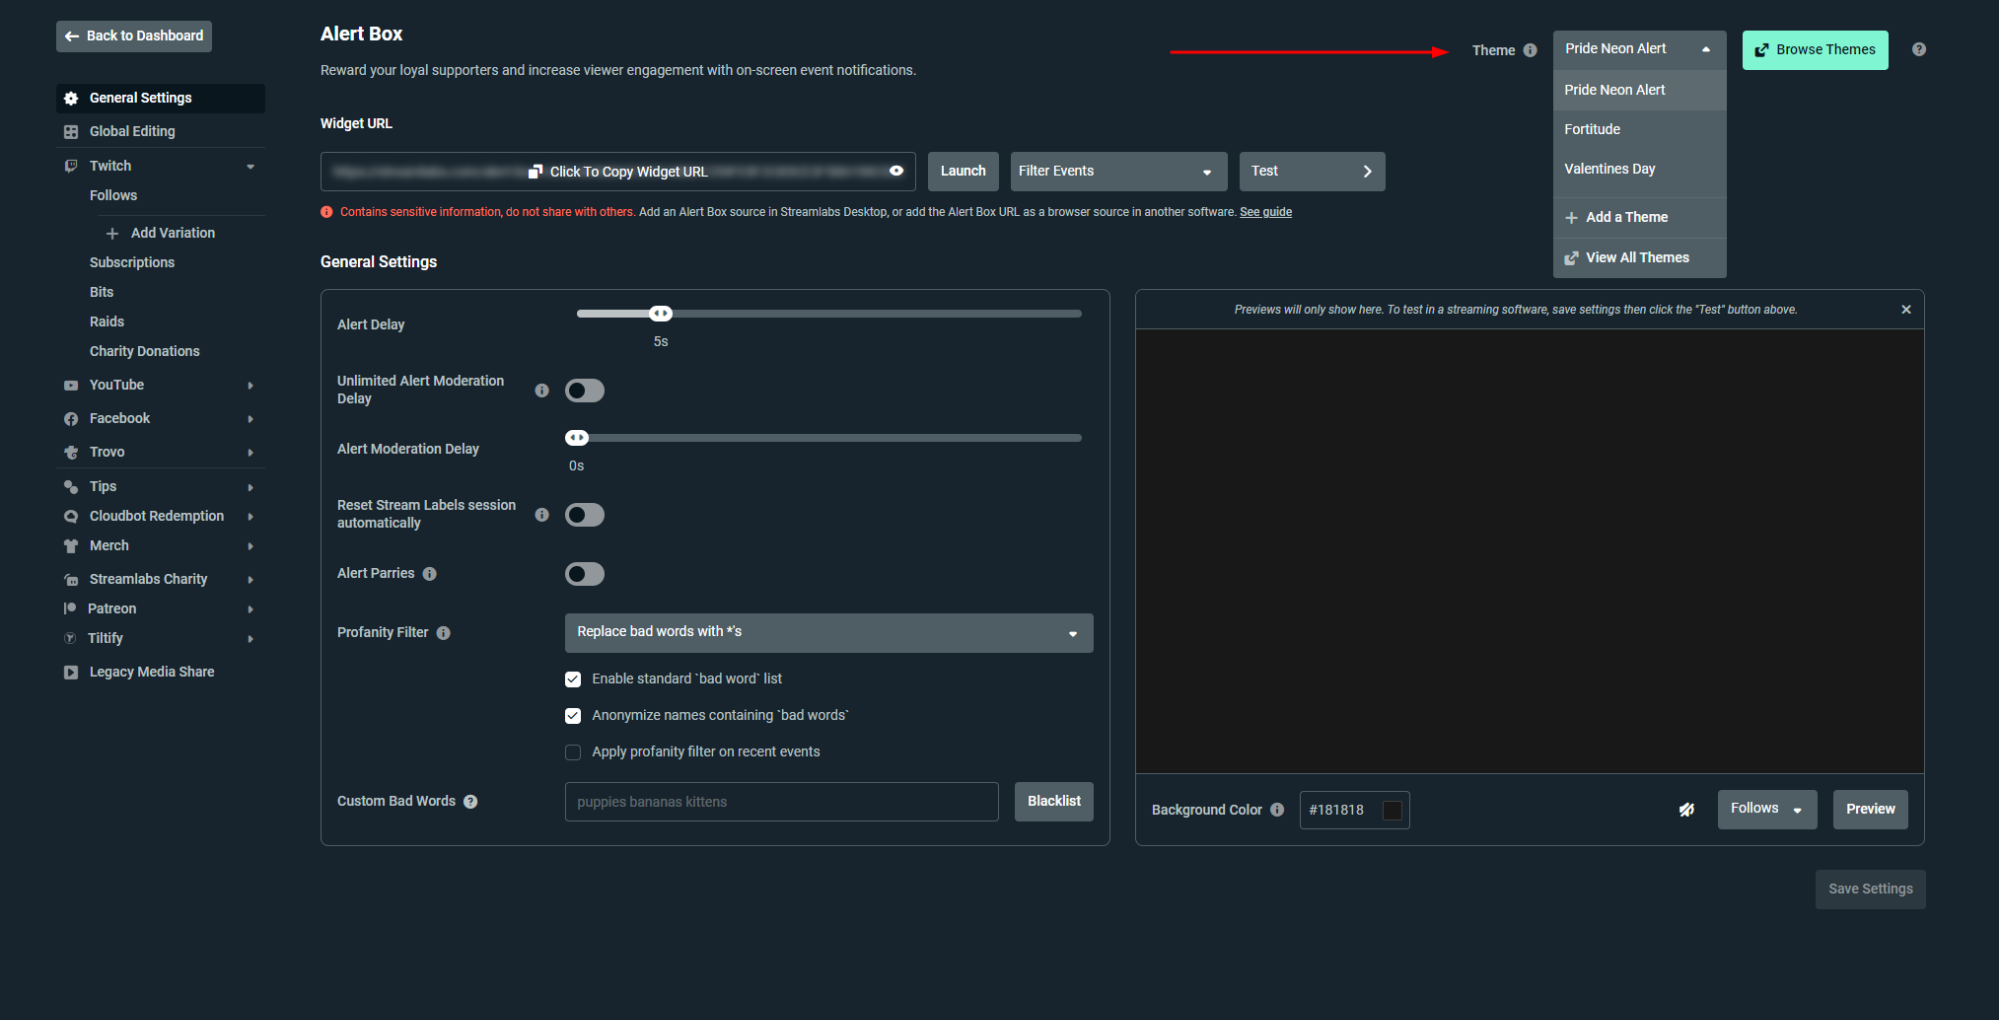
Task: Open the Profanity Filter dropdown
Action: [x=828, y=633]
